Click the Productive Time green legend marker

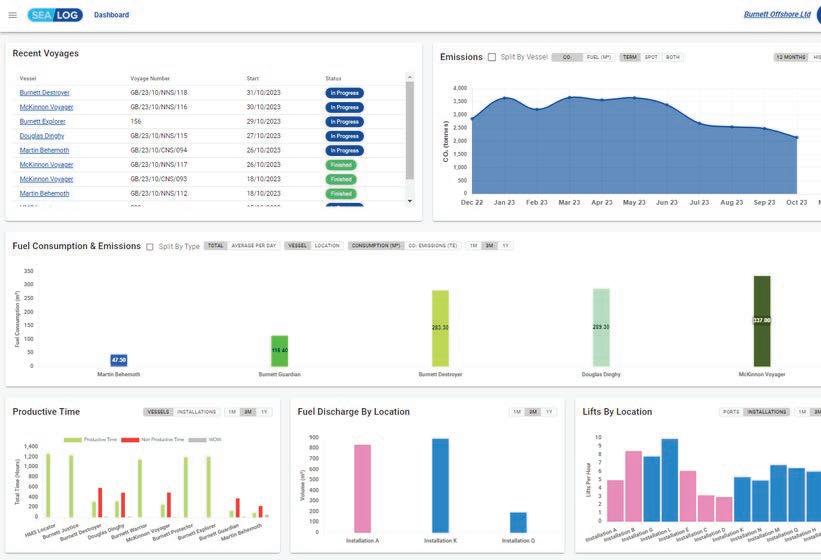[x=73, y=440]
